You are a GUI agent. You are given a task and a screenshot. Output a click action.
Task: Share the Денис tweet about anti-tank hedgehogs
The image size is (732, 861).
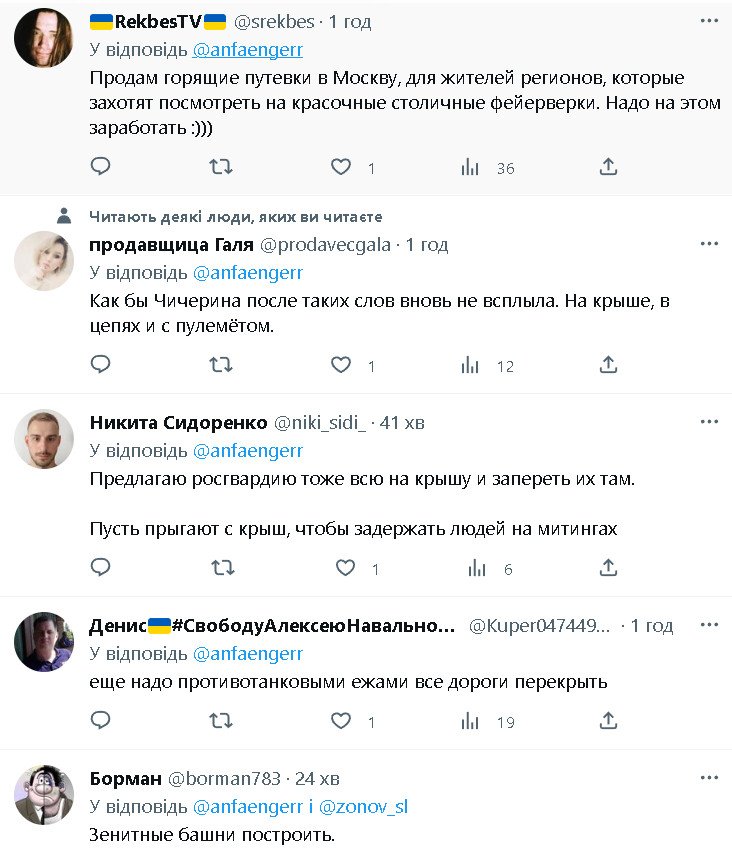coord(608,720)
